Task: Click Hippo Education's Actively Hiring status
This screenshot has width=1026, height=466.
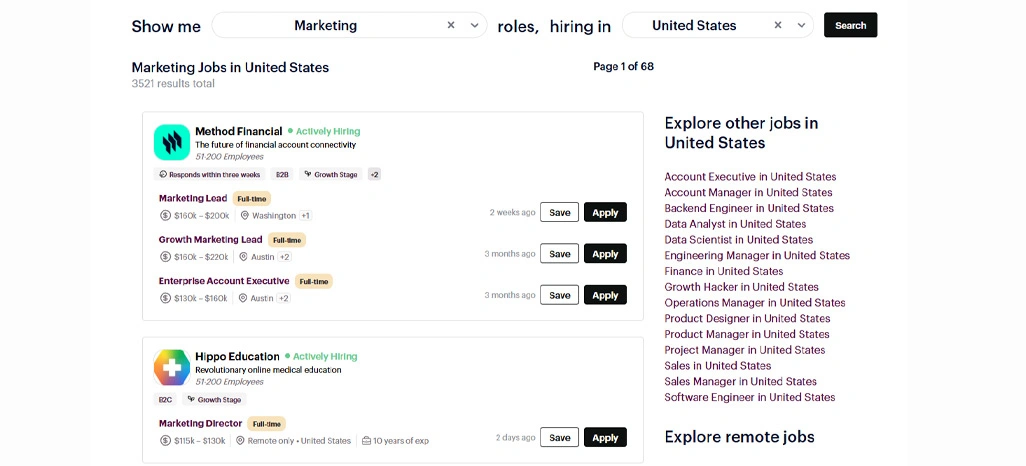Action: [321, 357]
